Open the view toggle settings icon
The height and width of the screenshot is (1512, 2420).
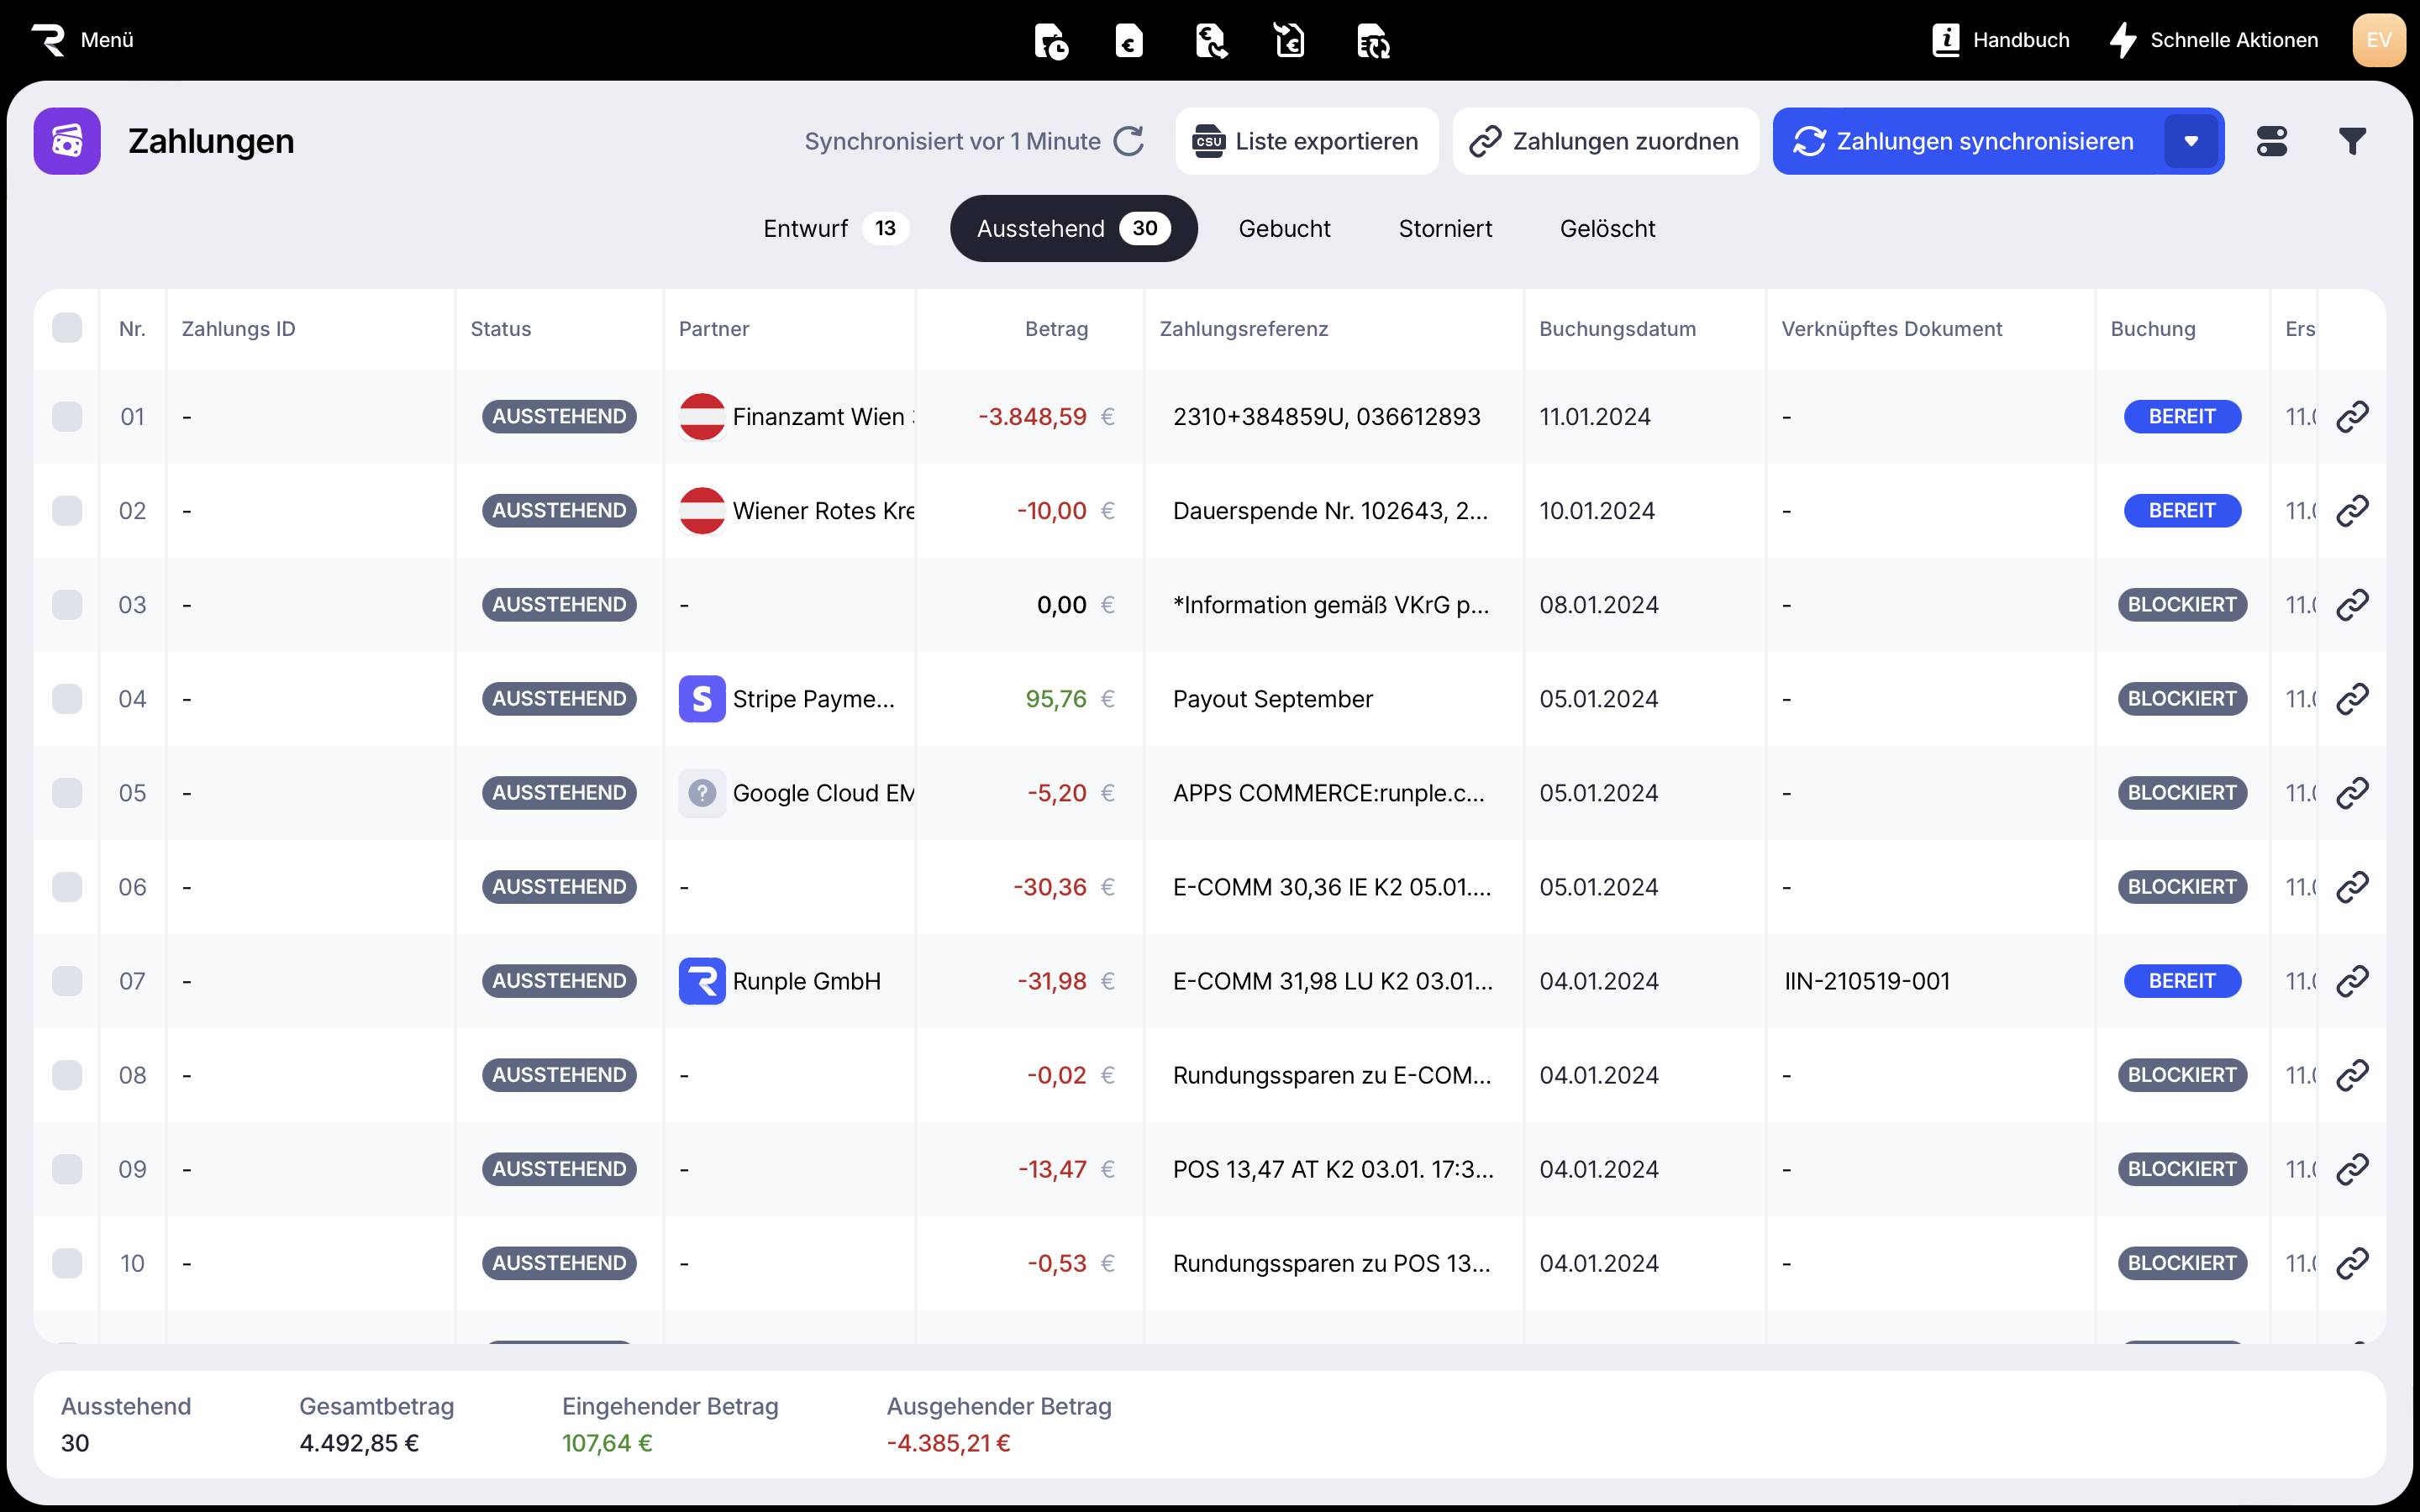[2271, 141]
